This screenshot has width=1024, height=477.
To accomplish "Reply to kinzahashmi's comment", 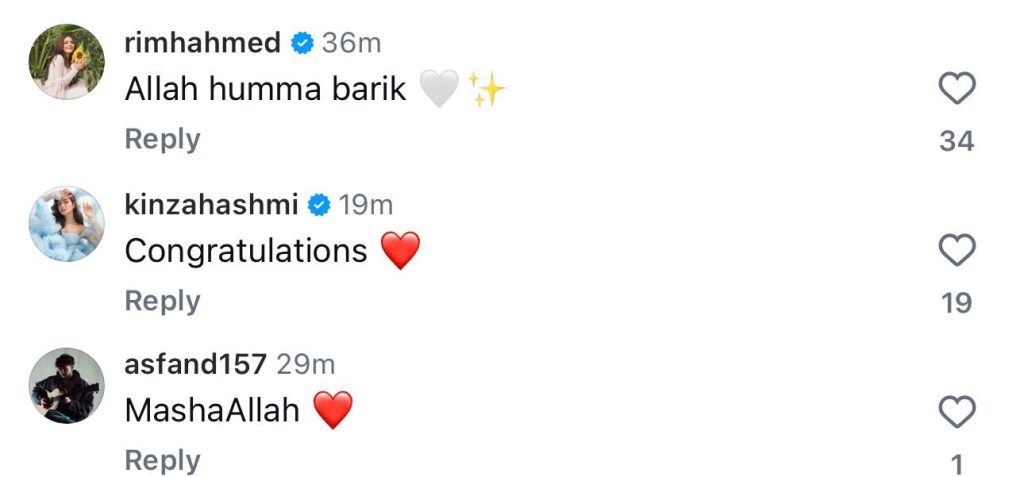I will [x=162, y=300].
